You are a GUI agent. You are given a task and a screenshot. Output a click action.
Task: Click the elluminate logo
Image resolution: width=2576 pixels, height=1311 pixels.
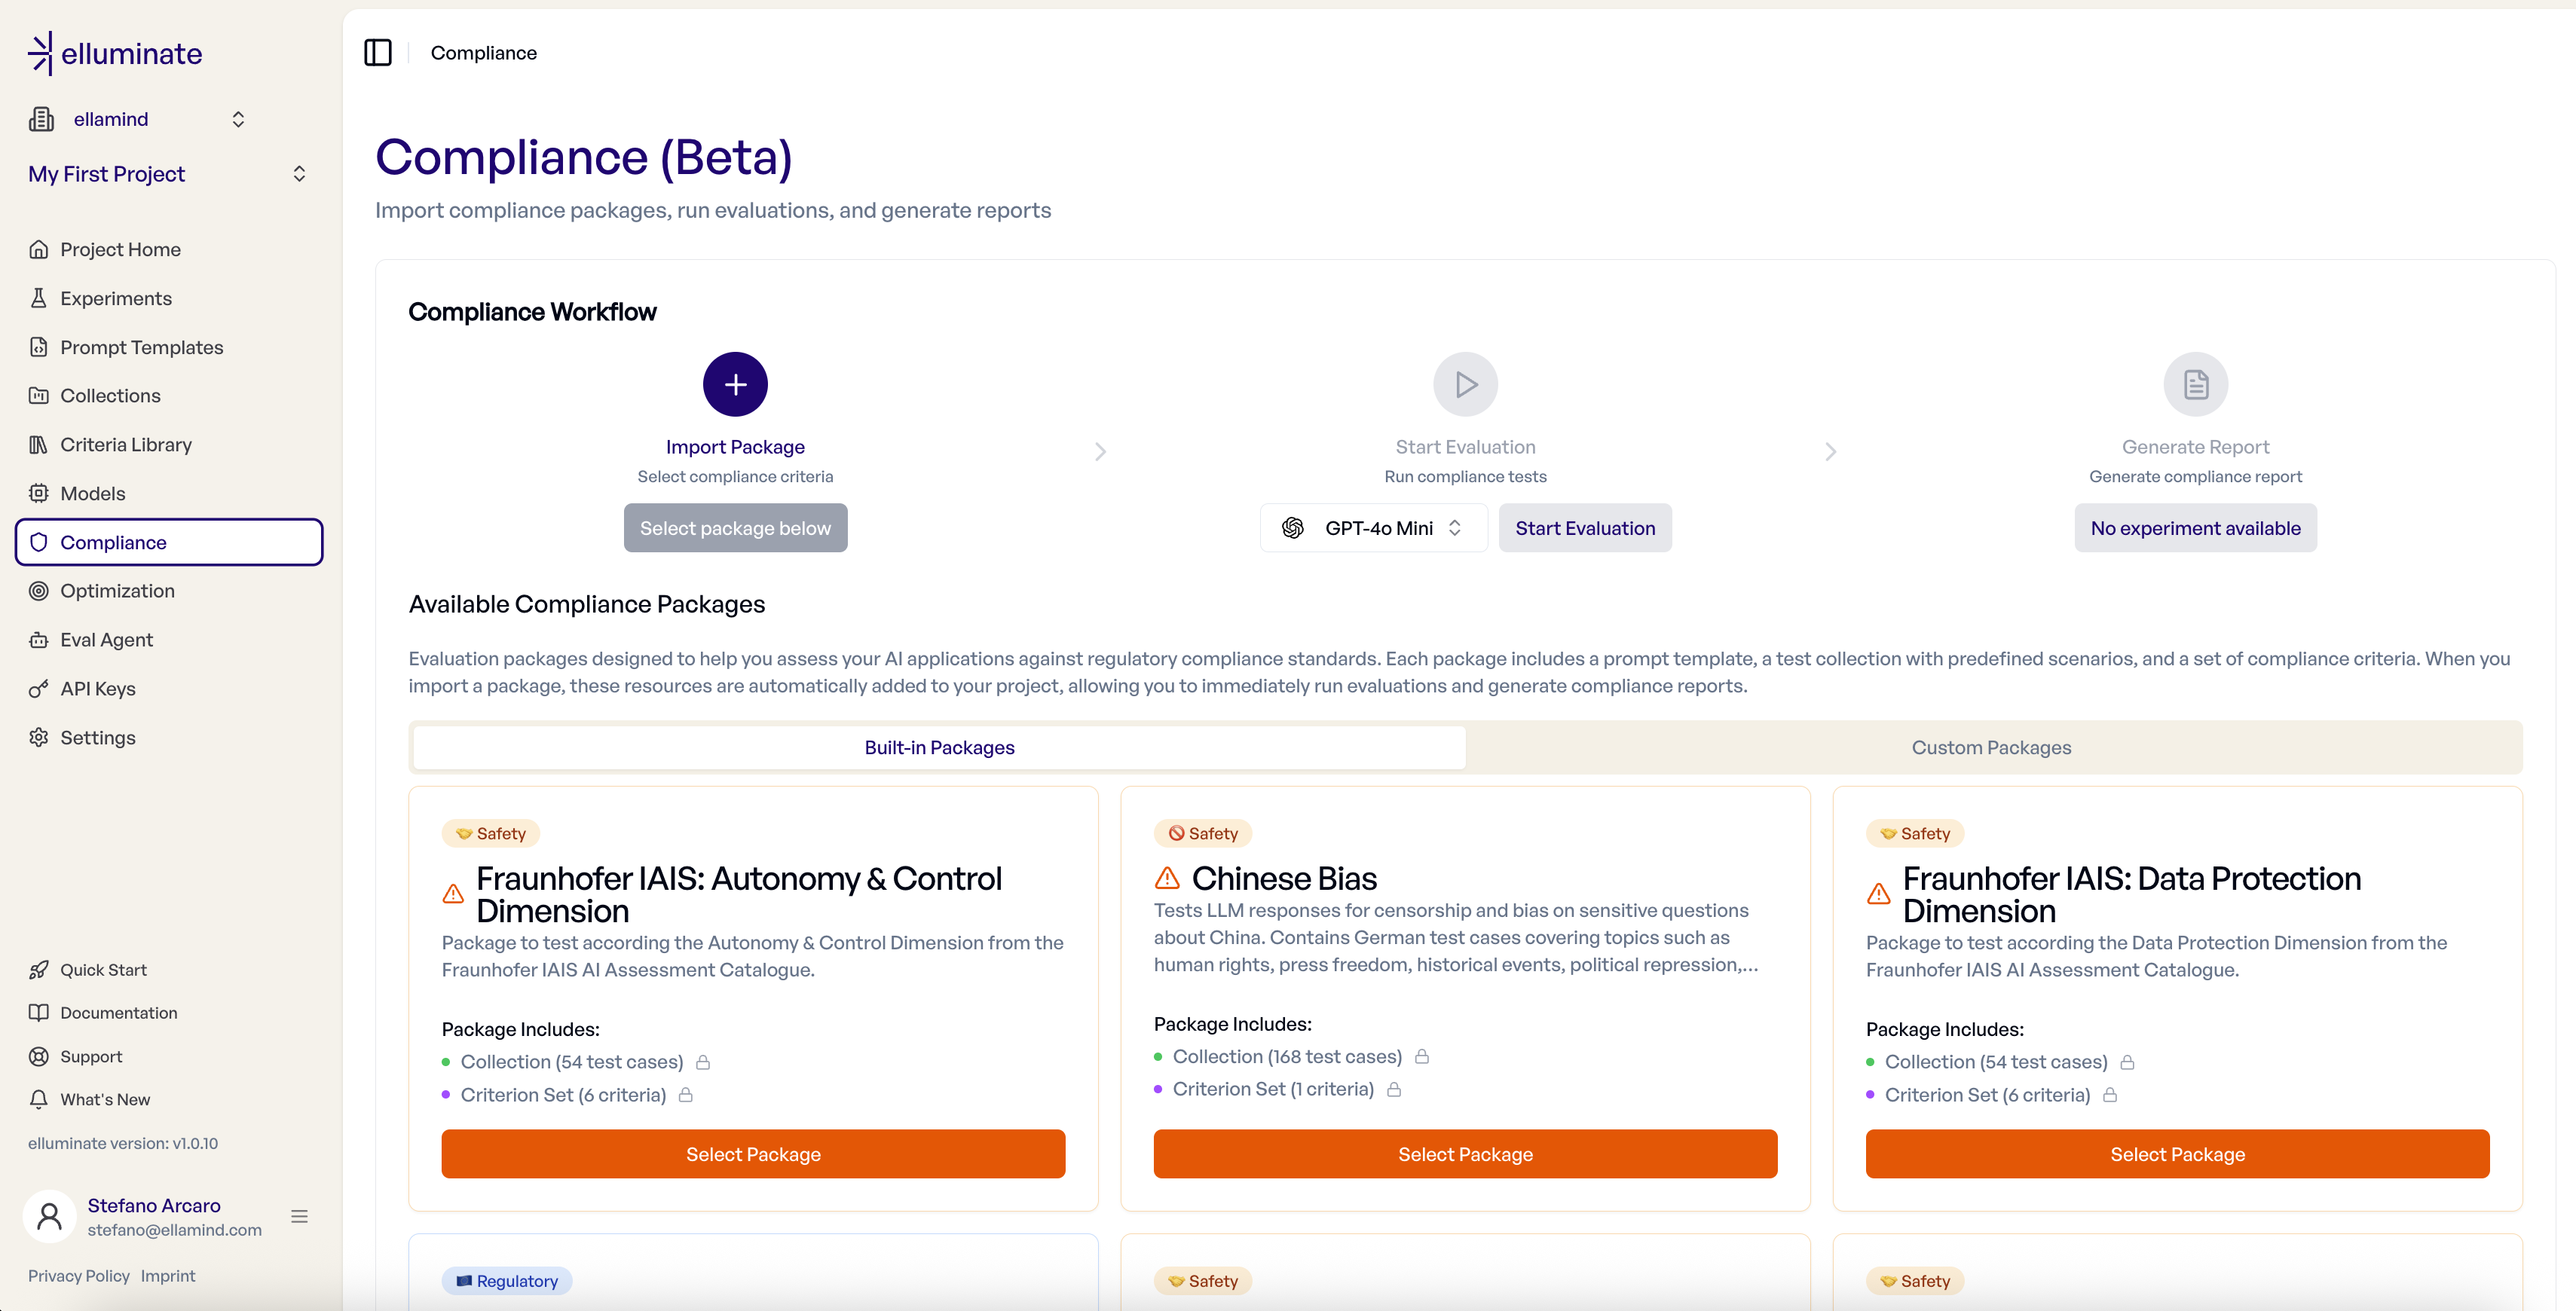(x=115, y=52)
